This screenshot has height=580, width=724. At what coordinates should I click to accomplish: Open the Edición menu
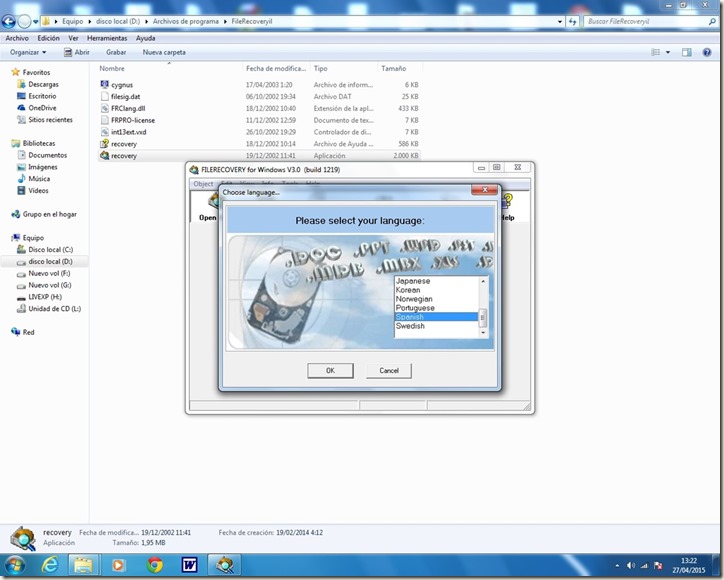[48, 38]
